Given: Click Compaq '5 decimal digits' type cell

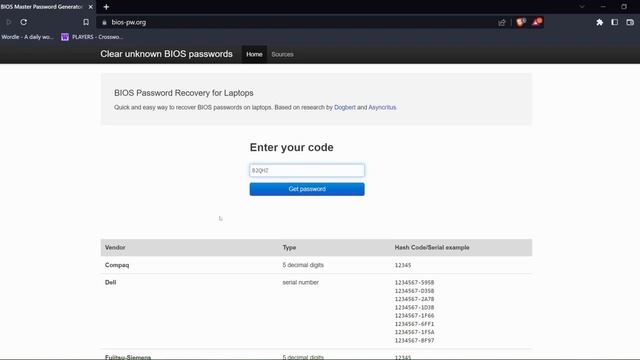Looking at the screenshot, I should click(303, 265).
